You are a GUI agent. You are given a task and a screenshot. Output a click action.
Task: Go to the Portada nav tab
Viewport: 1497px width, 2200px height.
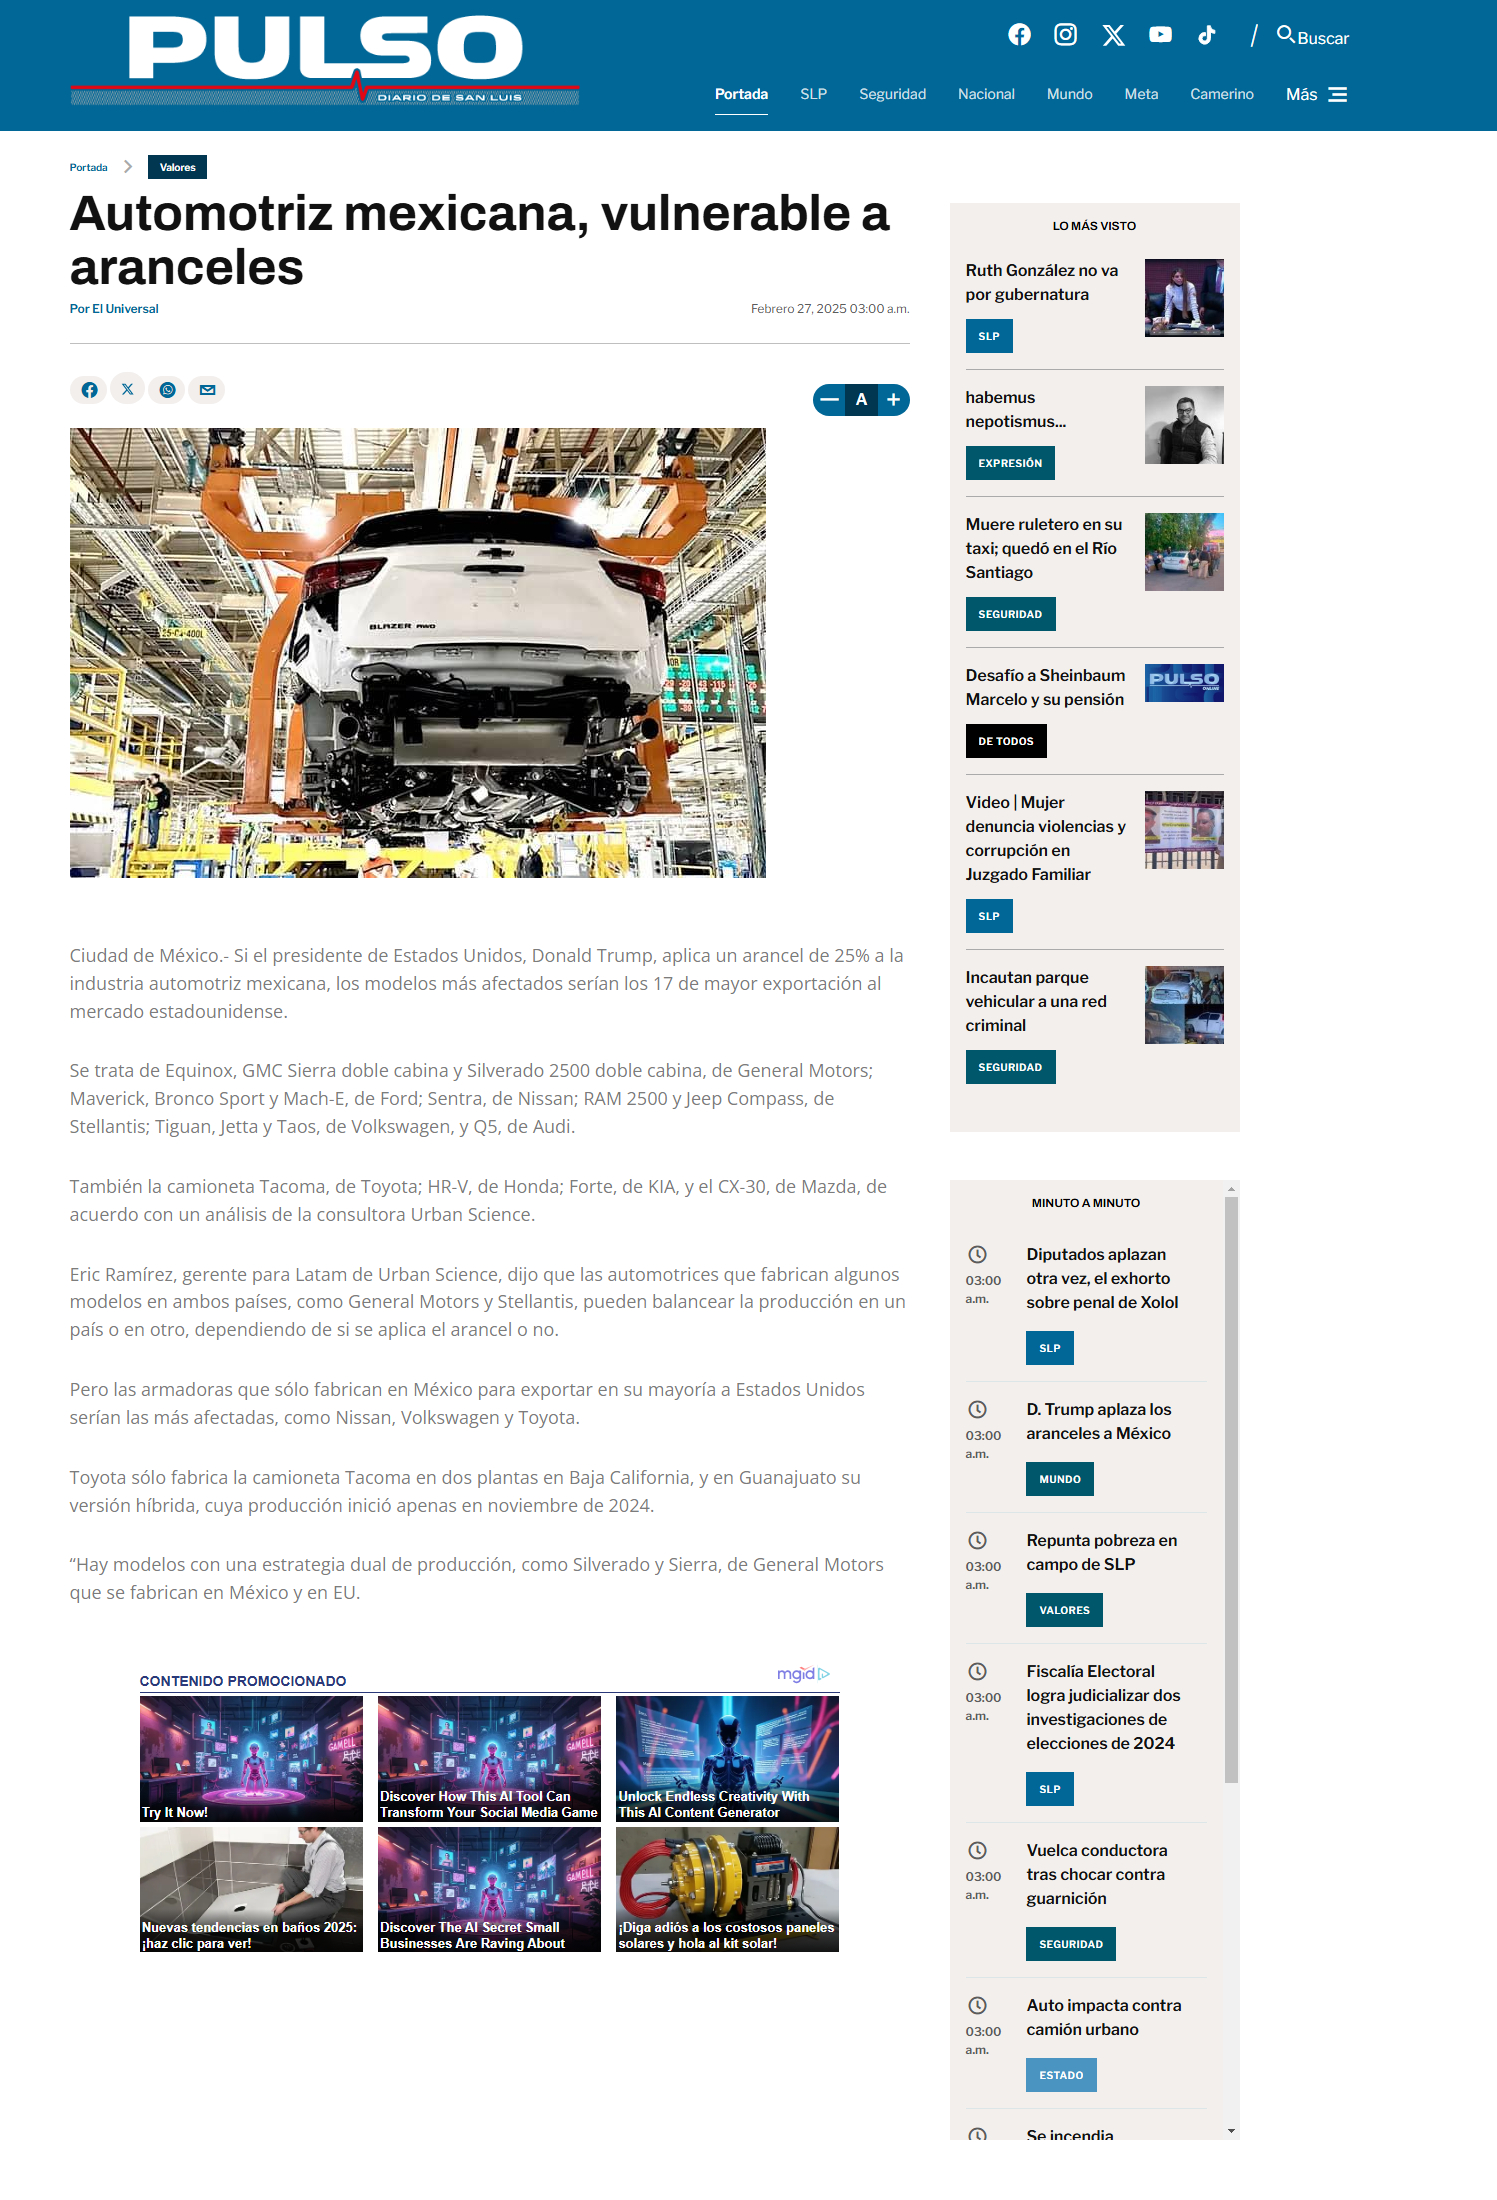[x=741, y=94]
